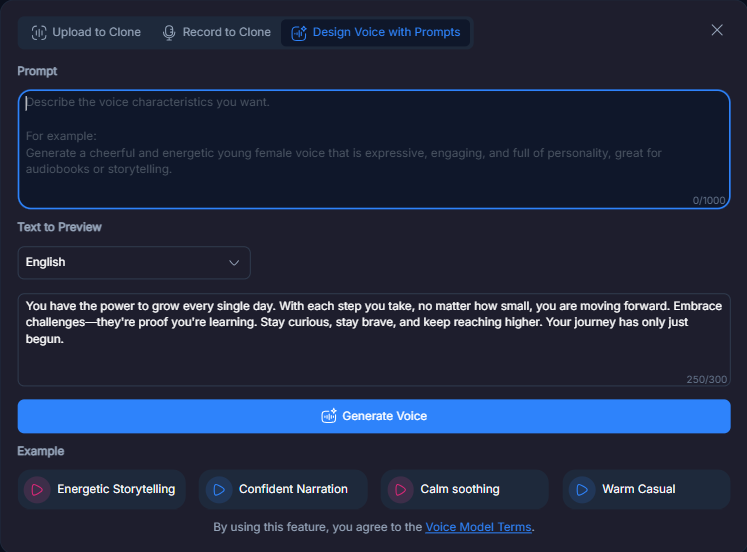The width and height of the screenshot is (747, 552).
Task: Play the Confident Narration example icon
Action: point(219,490)
